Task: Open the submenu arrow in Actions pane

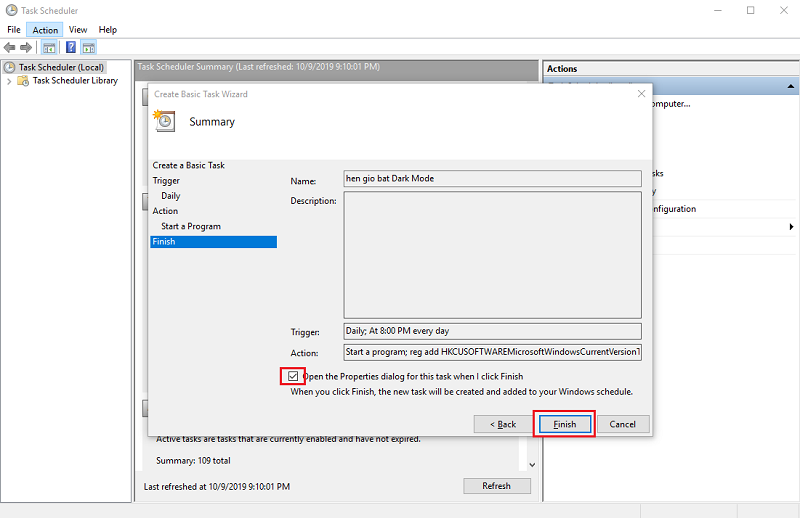Action: point(791,227)
